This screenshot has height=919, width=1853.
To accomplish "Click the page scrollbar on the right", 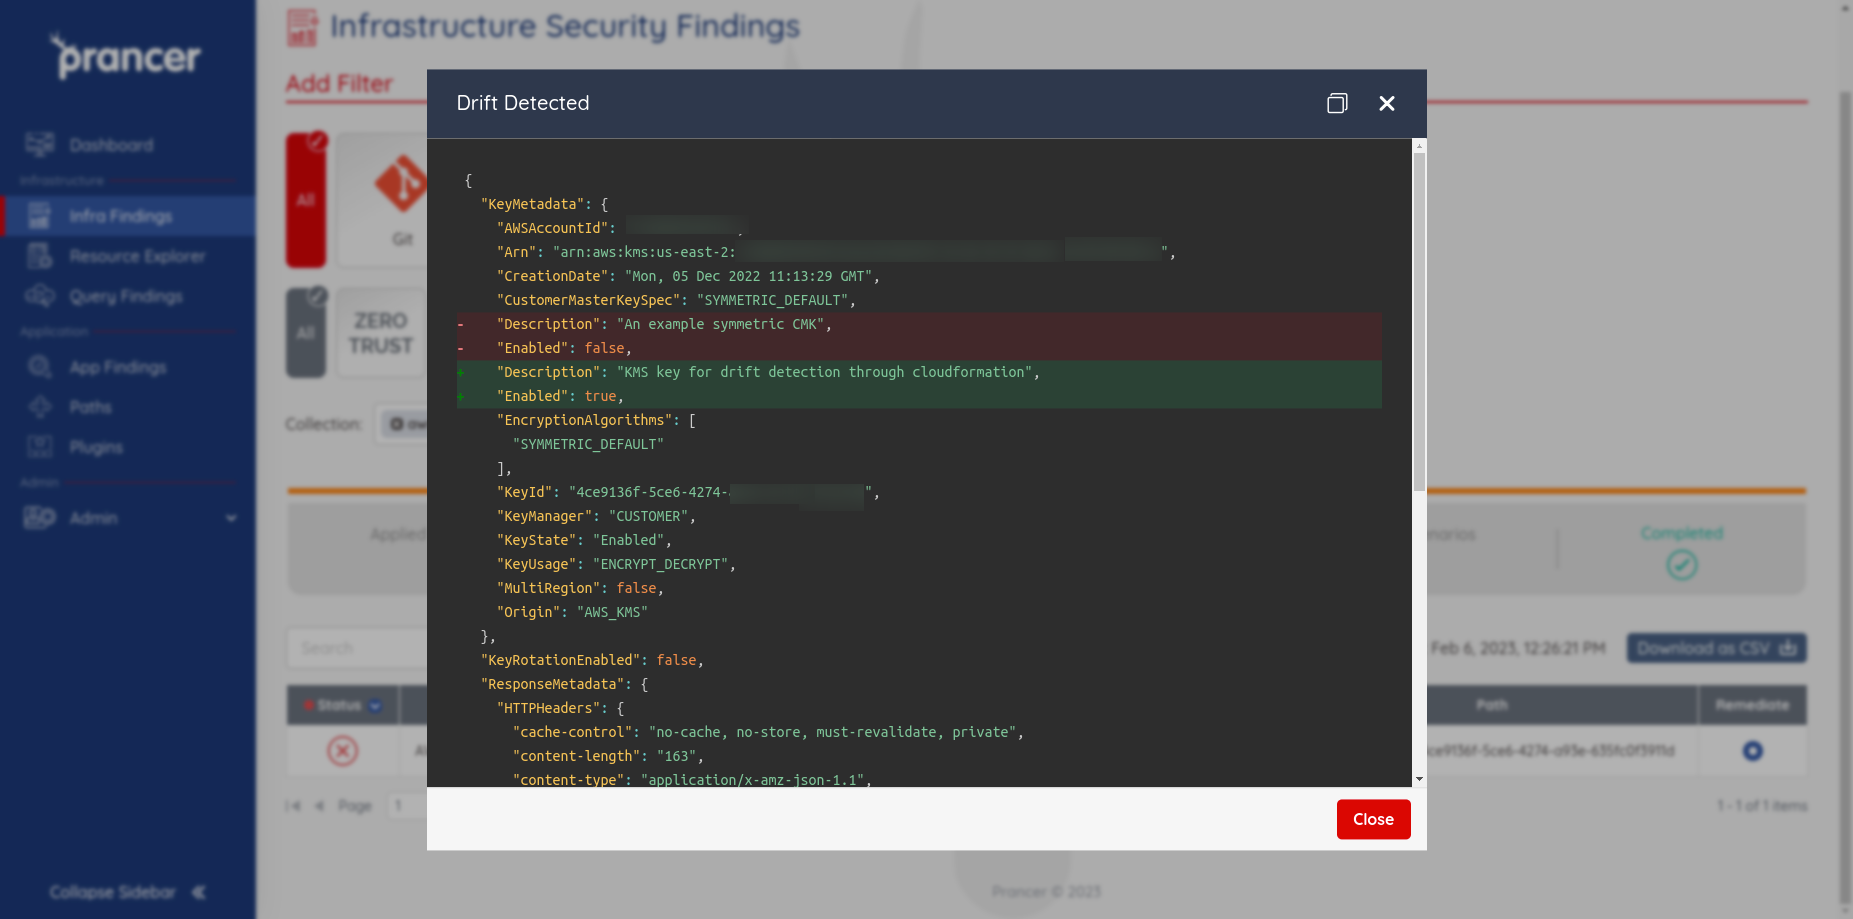I will (x=1845, y=500).
